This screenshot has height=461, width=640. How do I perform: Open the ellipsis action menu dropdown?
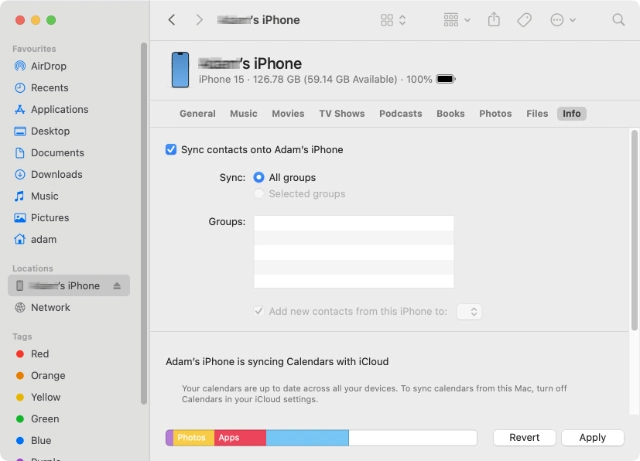563,20
